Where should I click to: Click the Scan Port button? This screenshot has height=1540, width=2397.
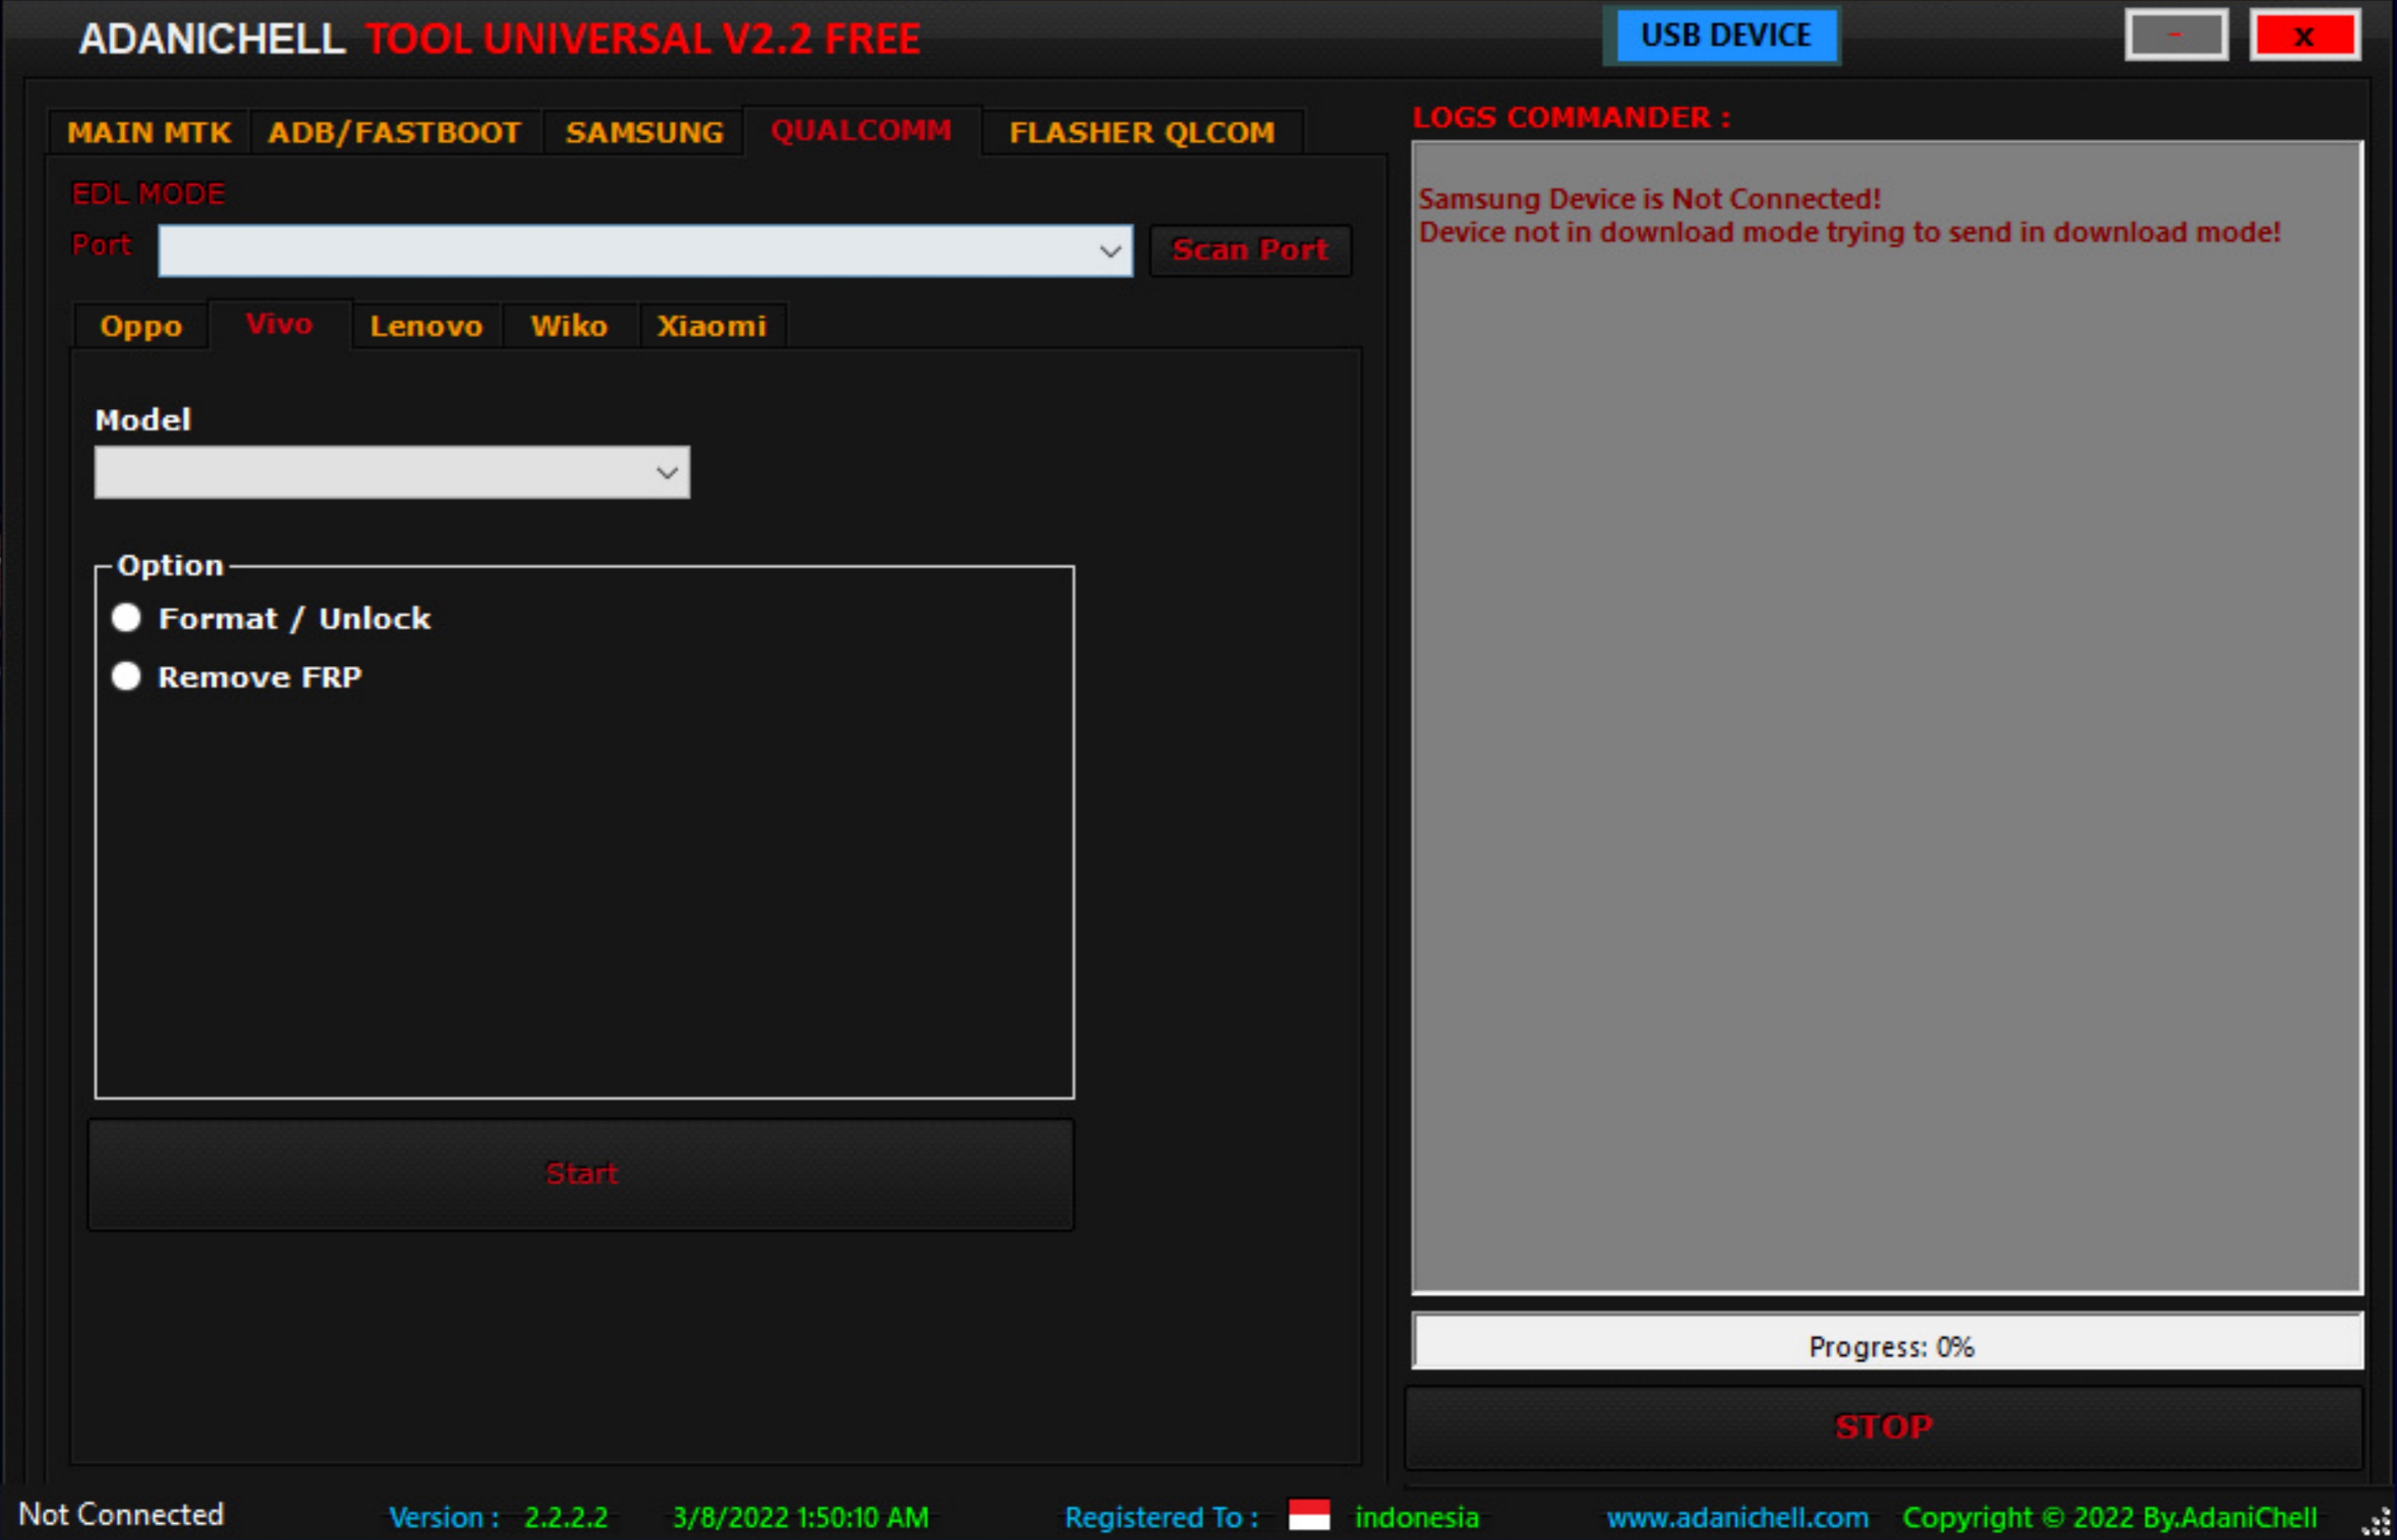pos(1250,250)
